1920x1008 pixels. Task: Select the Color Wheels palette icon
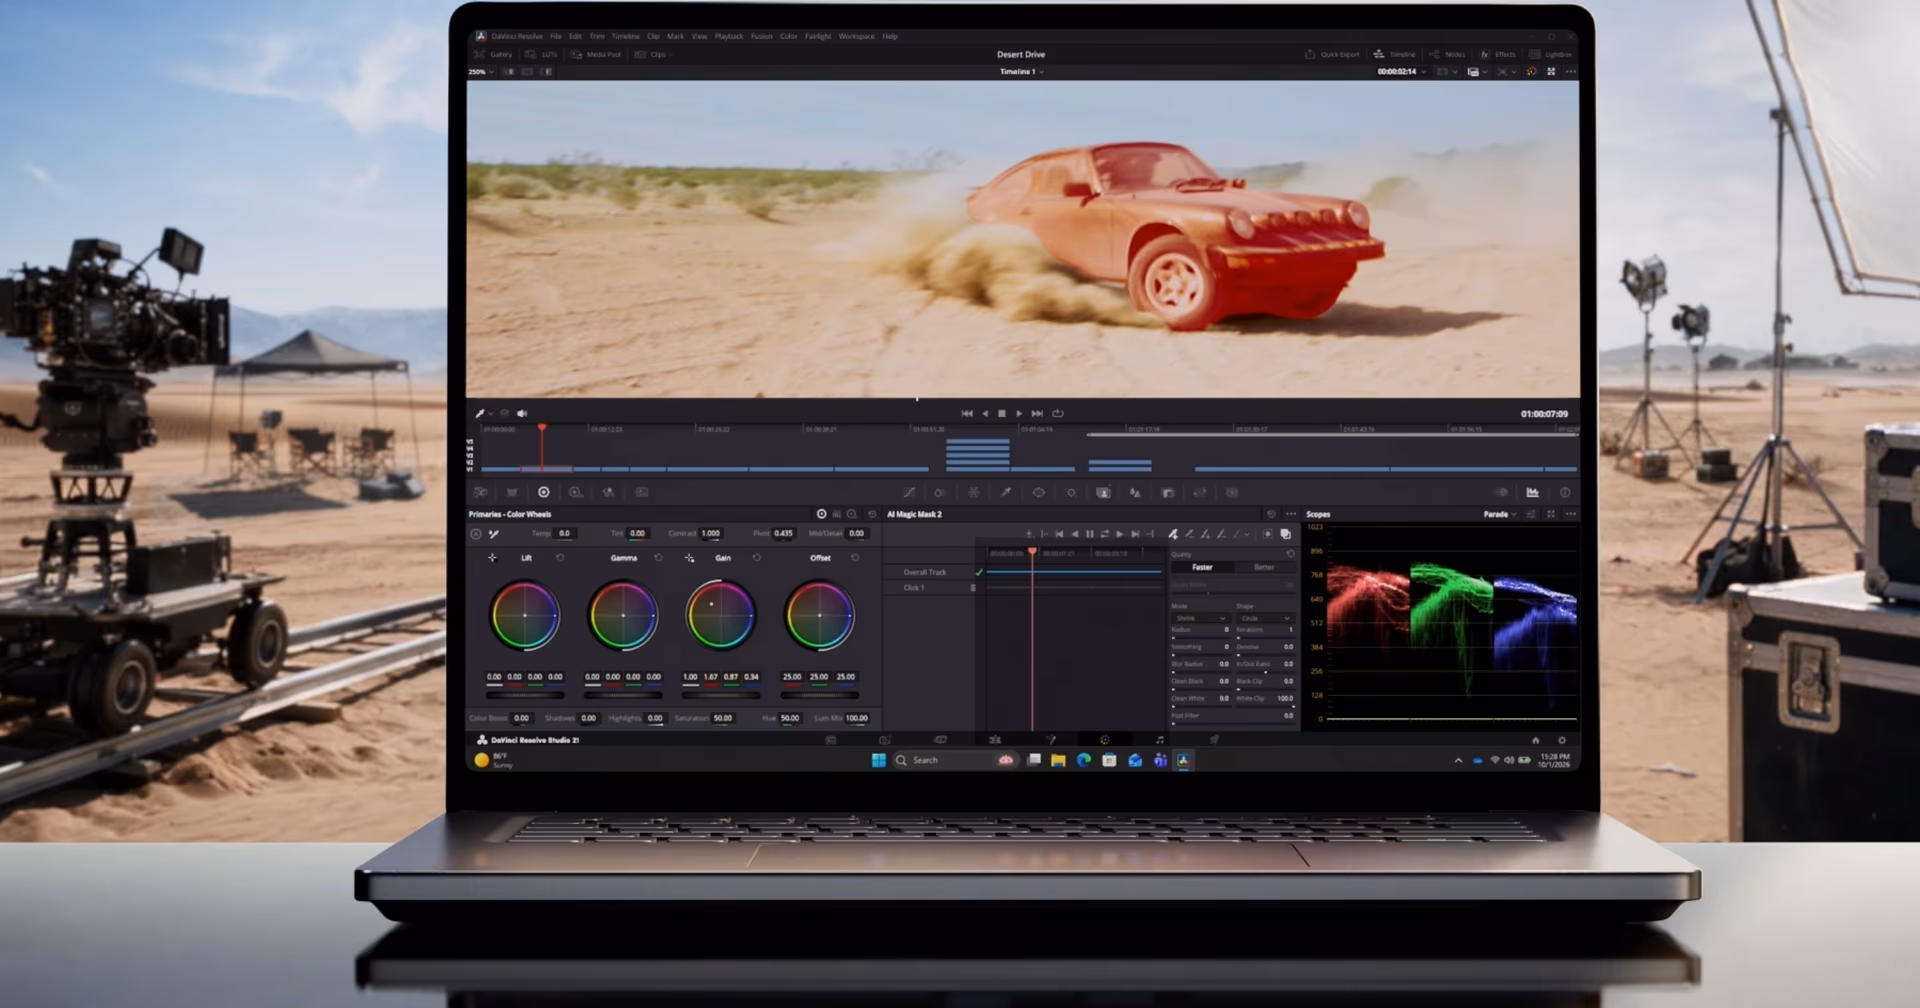point(544,492)
